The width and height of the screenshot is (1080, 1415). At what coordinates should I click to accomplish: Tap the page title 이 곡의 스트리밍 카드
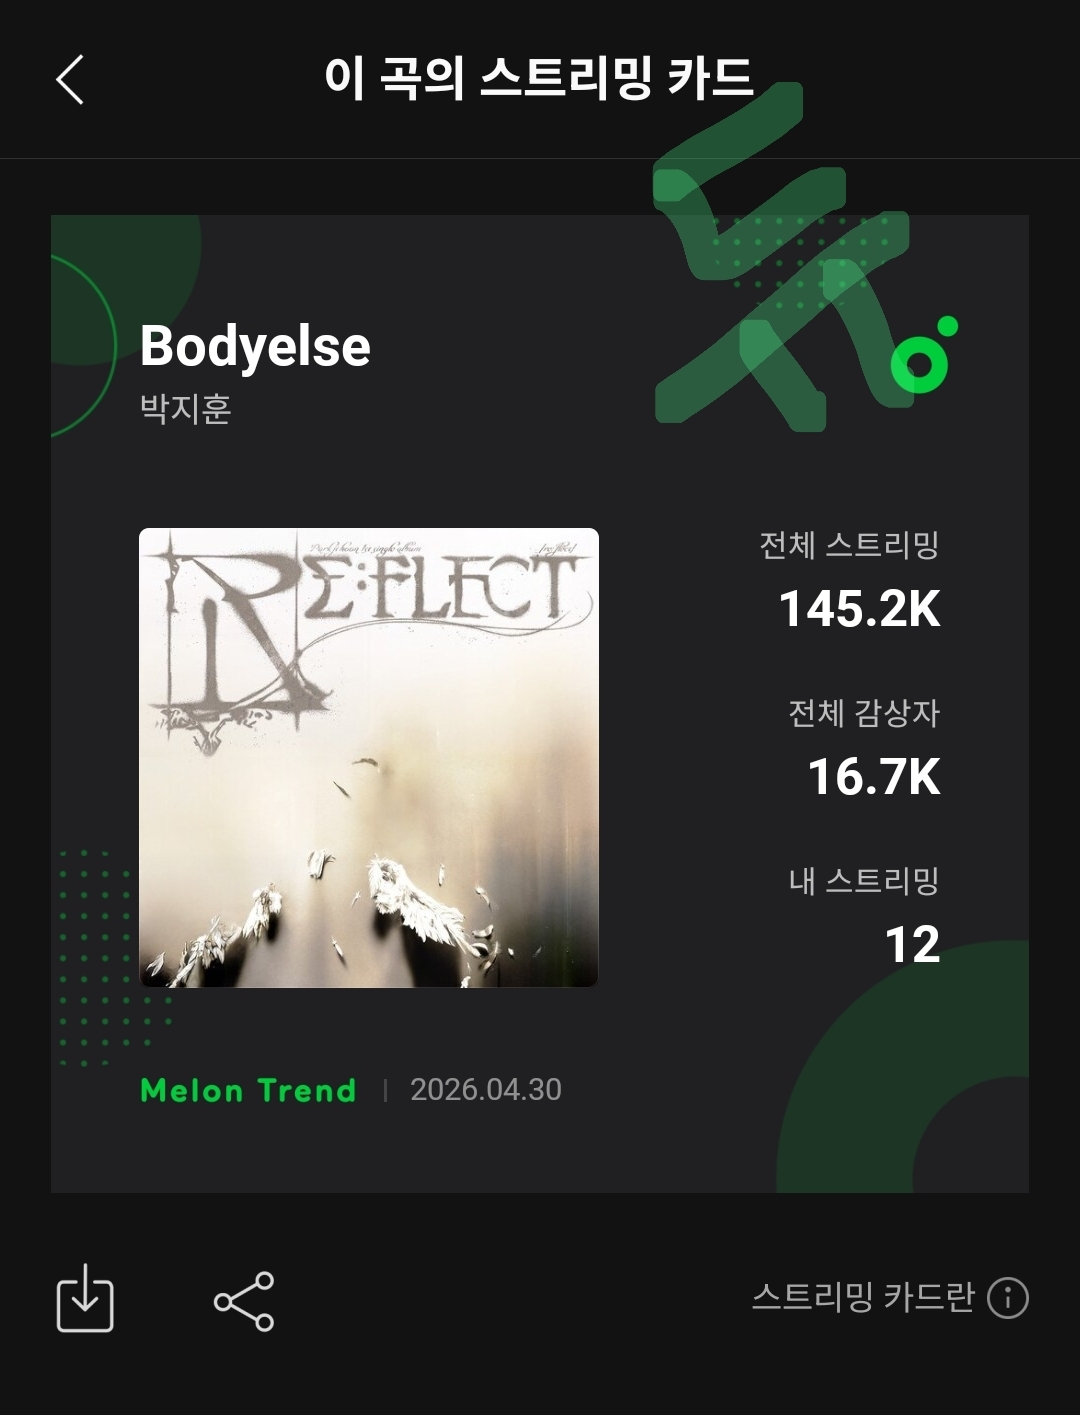coord(539,78)
